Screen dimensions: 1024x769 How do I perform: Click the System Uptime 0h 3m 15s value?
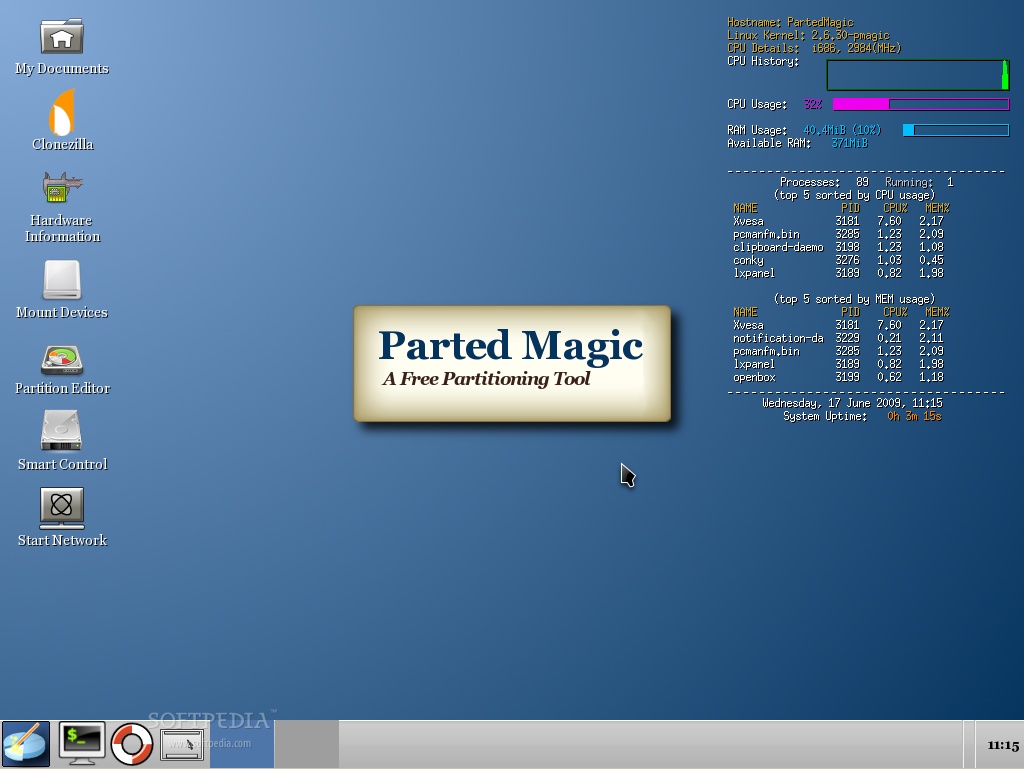(x=914, y=416)
